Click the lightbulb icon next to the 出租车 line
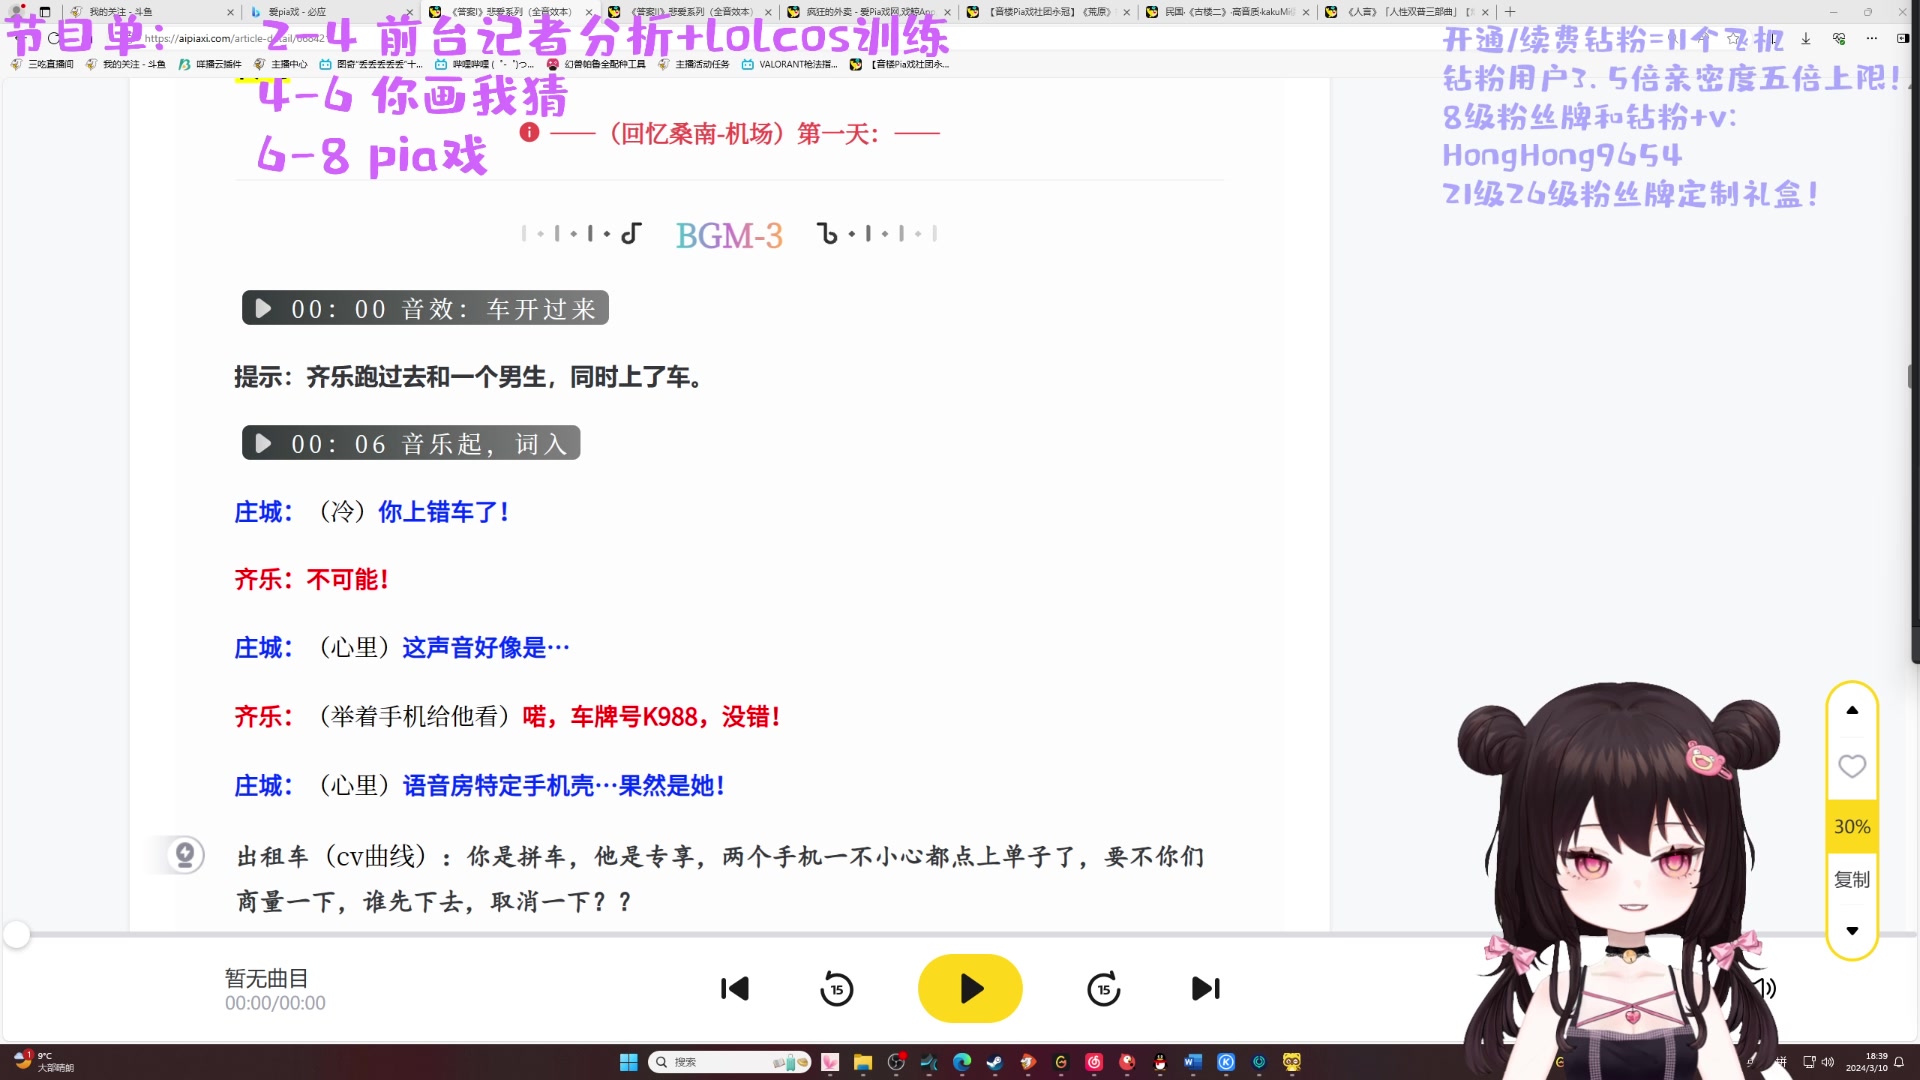The width and height of the screenshot is (1920, 1080). [184, 855]
